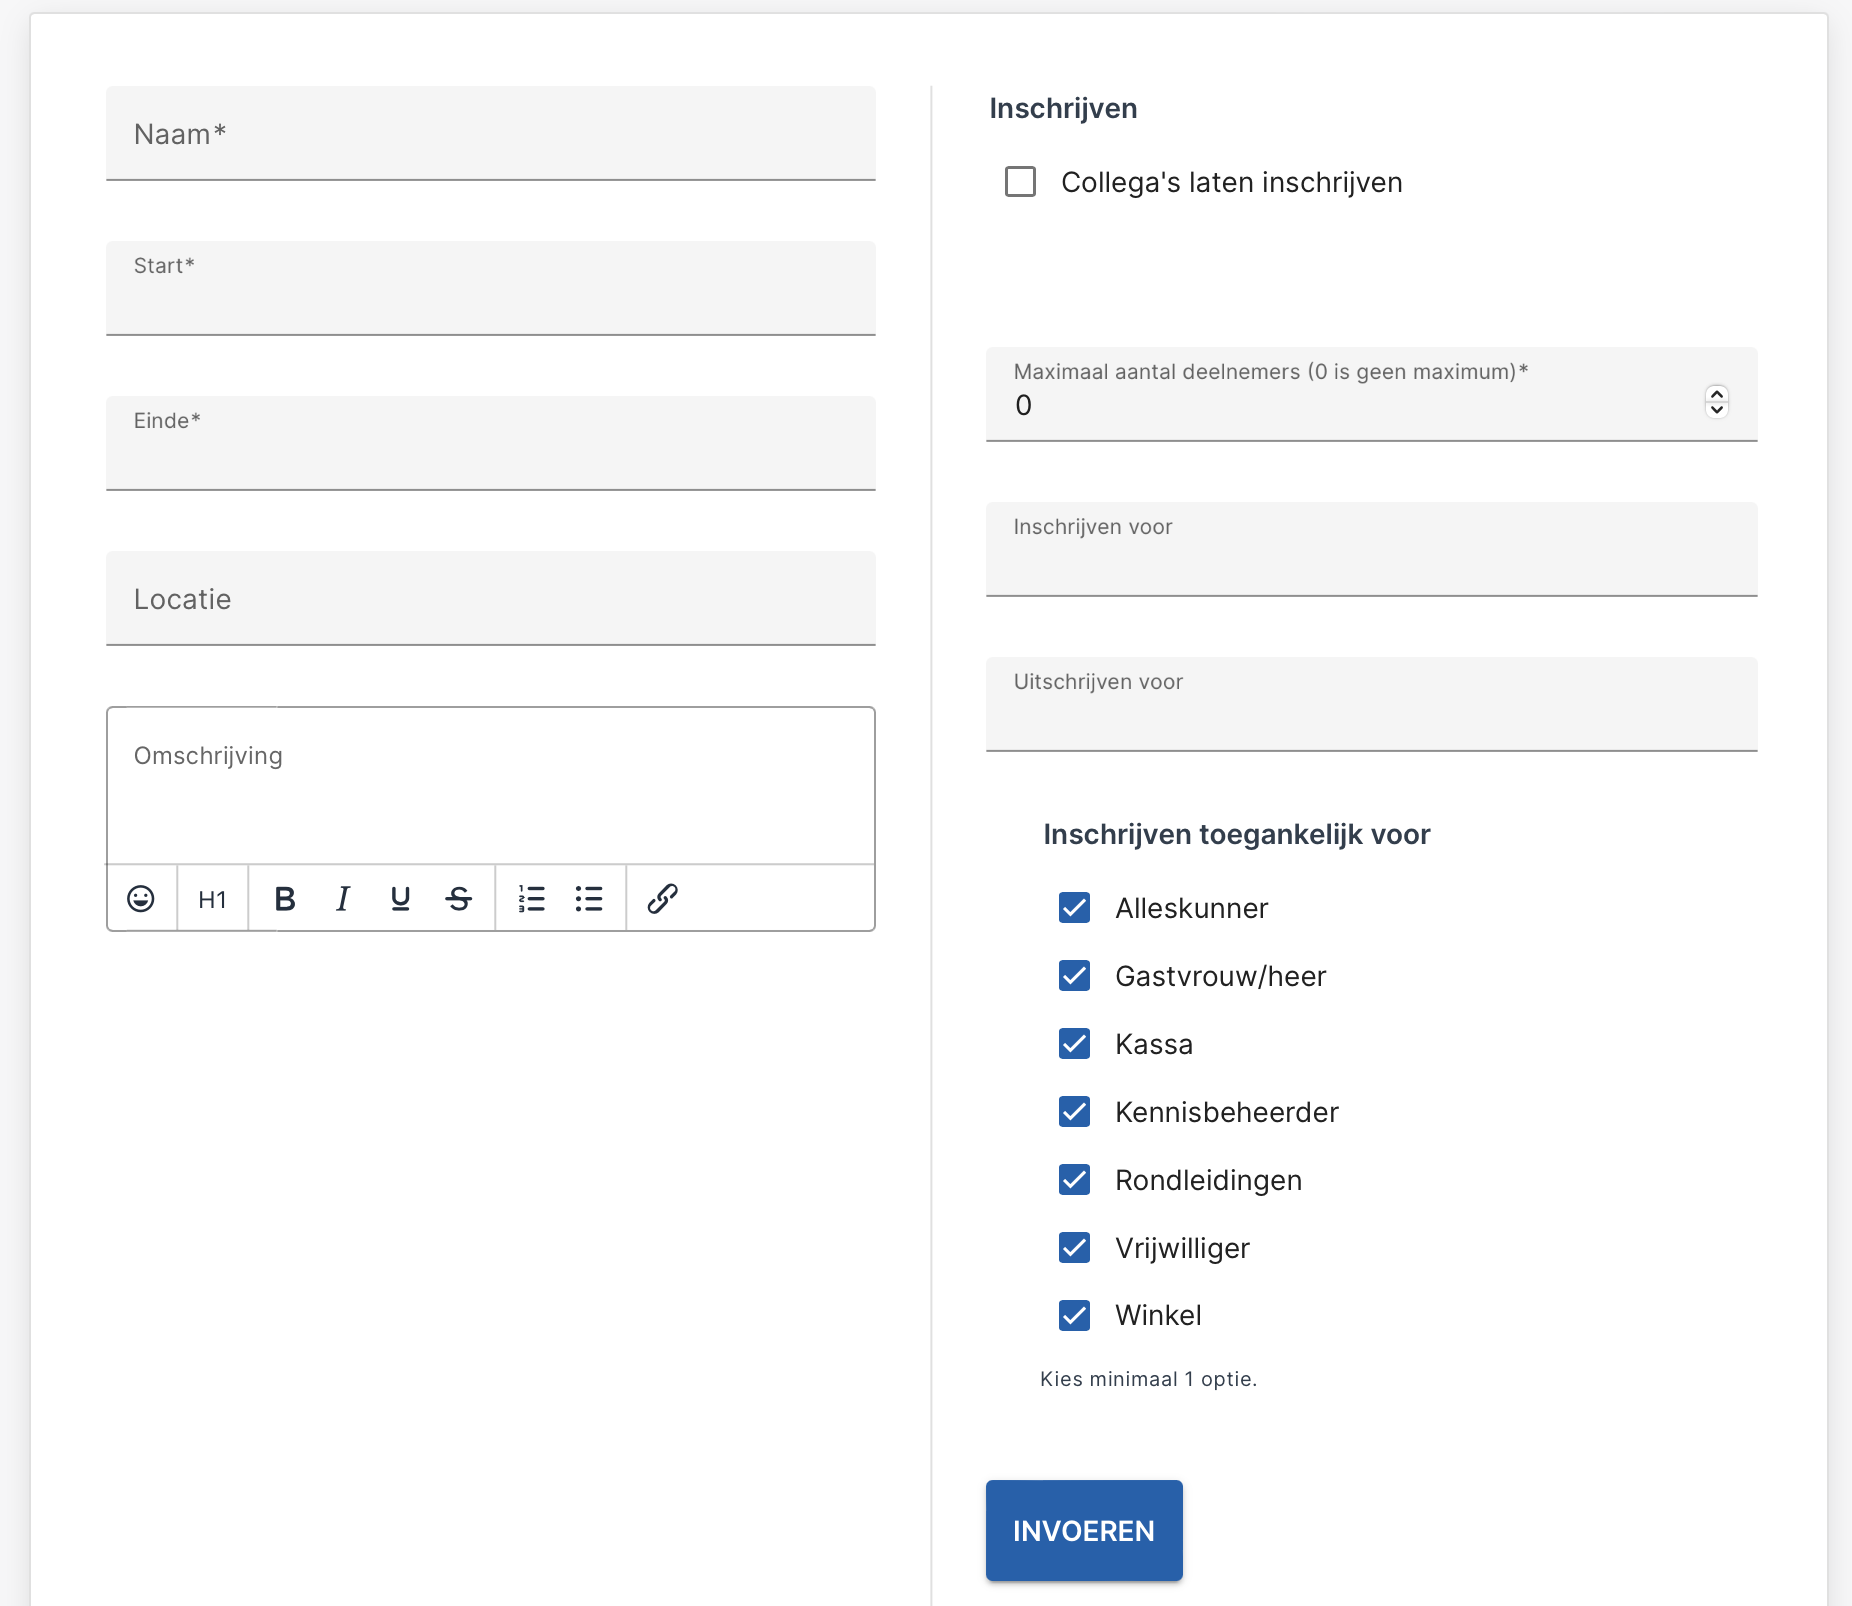Toggle bold formatting in Omschrijving editor
Image resolution: width=1852 pixels, height=1606 pixels.
click(285, 899)
